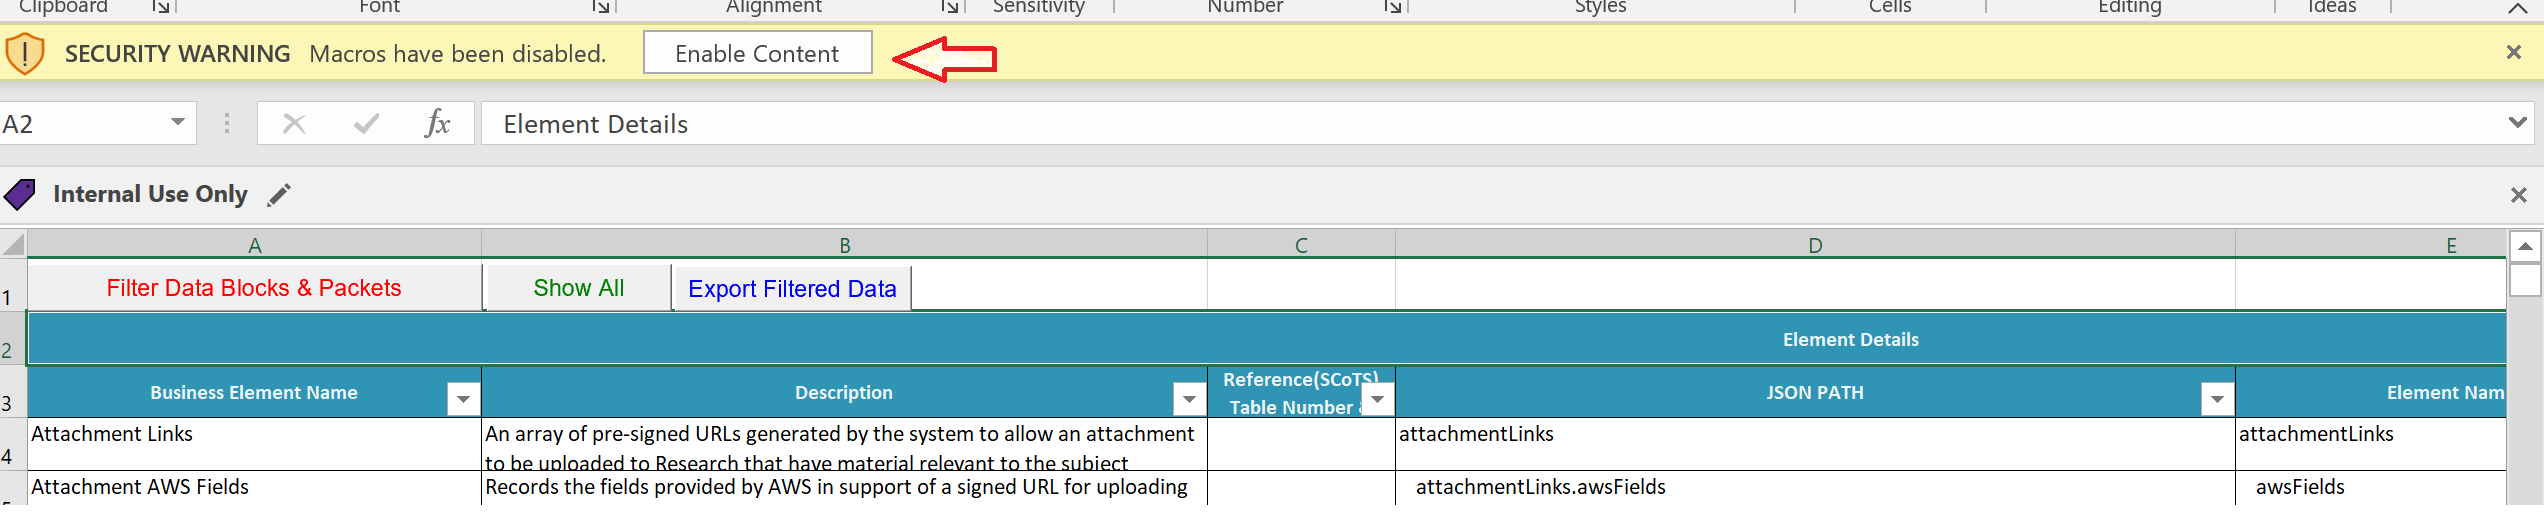
Task: Click the sensitivity label tag icon
Action: pos(20,194)
